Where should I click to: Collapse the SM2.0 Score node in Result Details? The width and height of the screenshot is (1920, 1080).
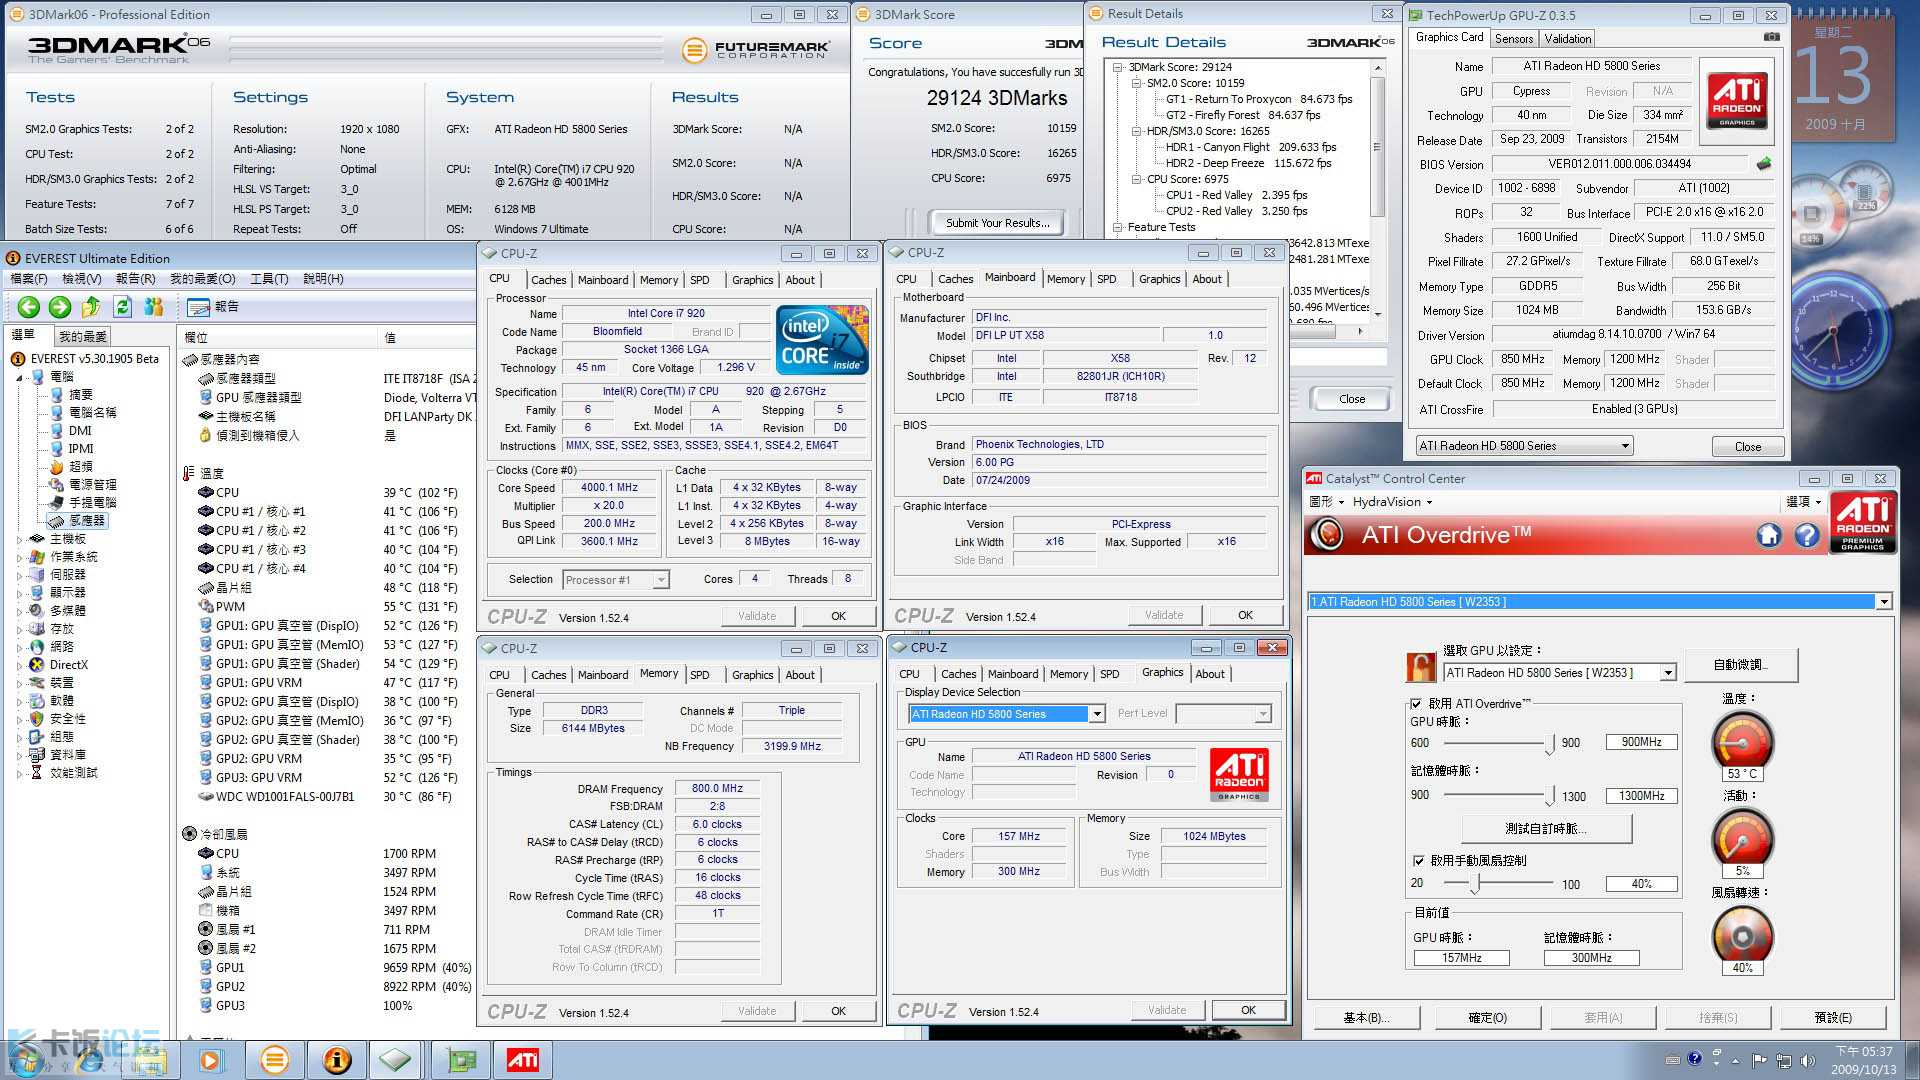(1136, 83)
